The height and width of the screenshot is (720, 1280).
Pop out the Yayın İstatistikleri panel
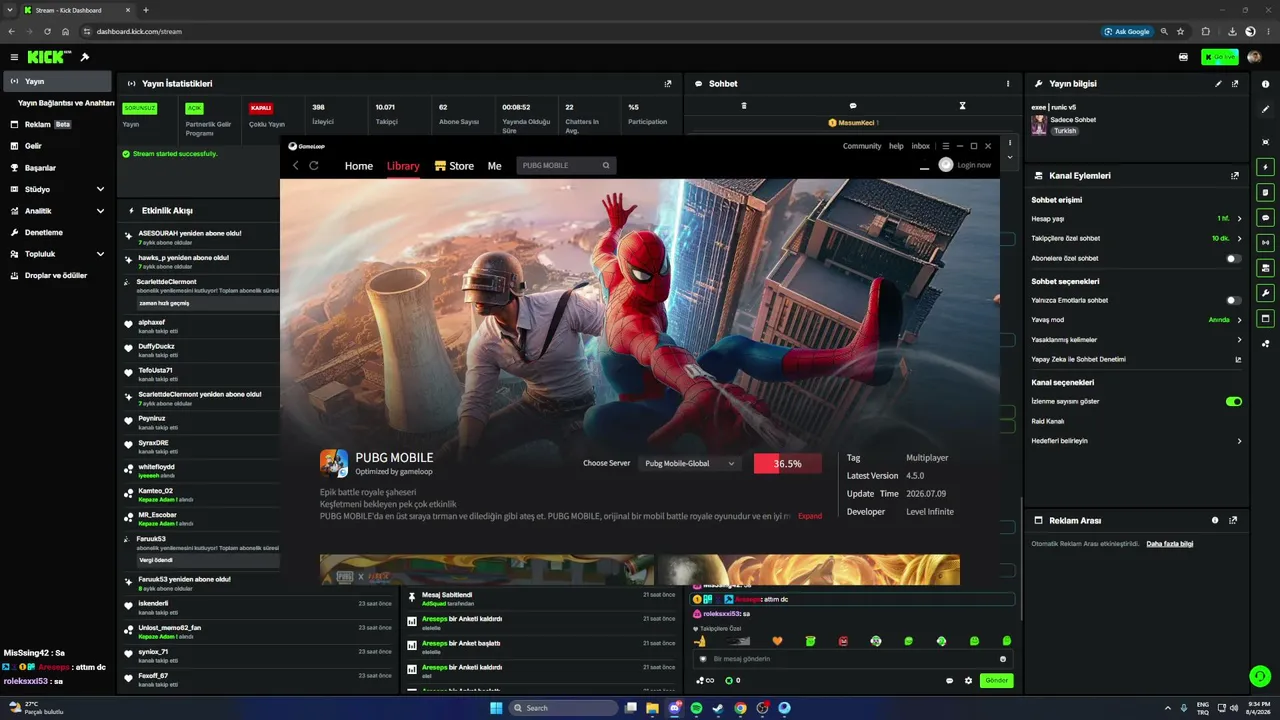pos(668,84)
